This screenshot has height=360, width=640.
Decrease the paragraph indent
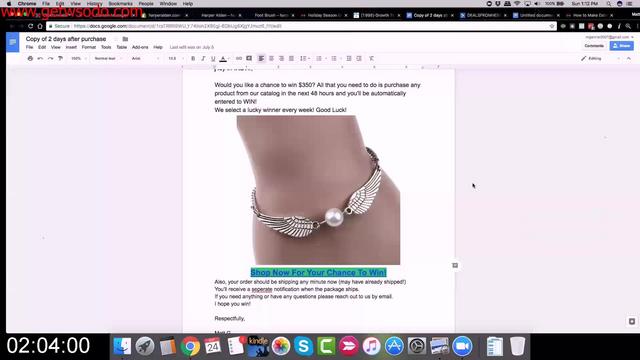coord(349,59)
